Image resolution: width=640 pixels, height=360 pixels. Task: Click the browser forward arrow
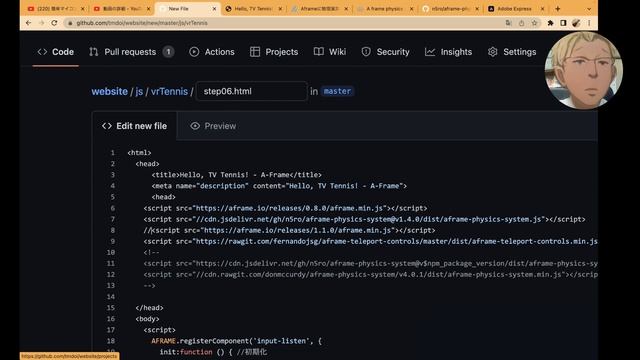point(41,23)
